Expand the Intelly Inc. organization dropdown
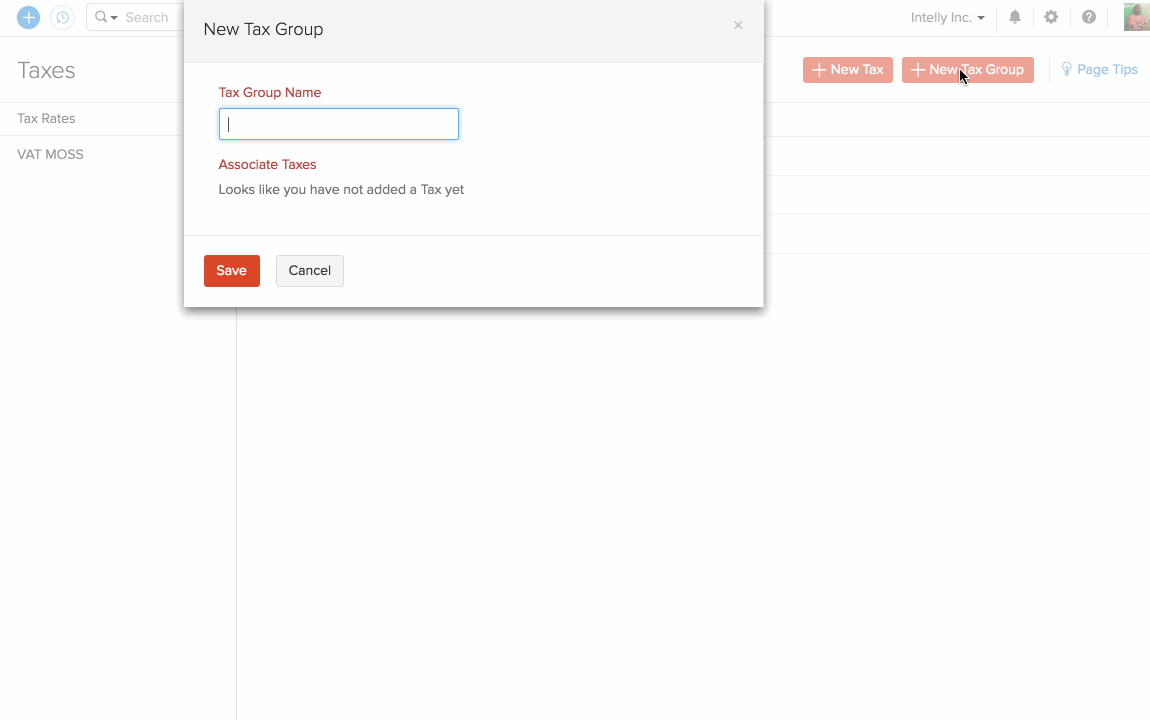The image size is (1150, 720). (947, 17)
